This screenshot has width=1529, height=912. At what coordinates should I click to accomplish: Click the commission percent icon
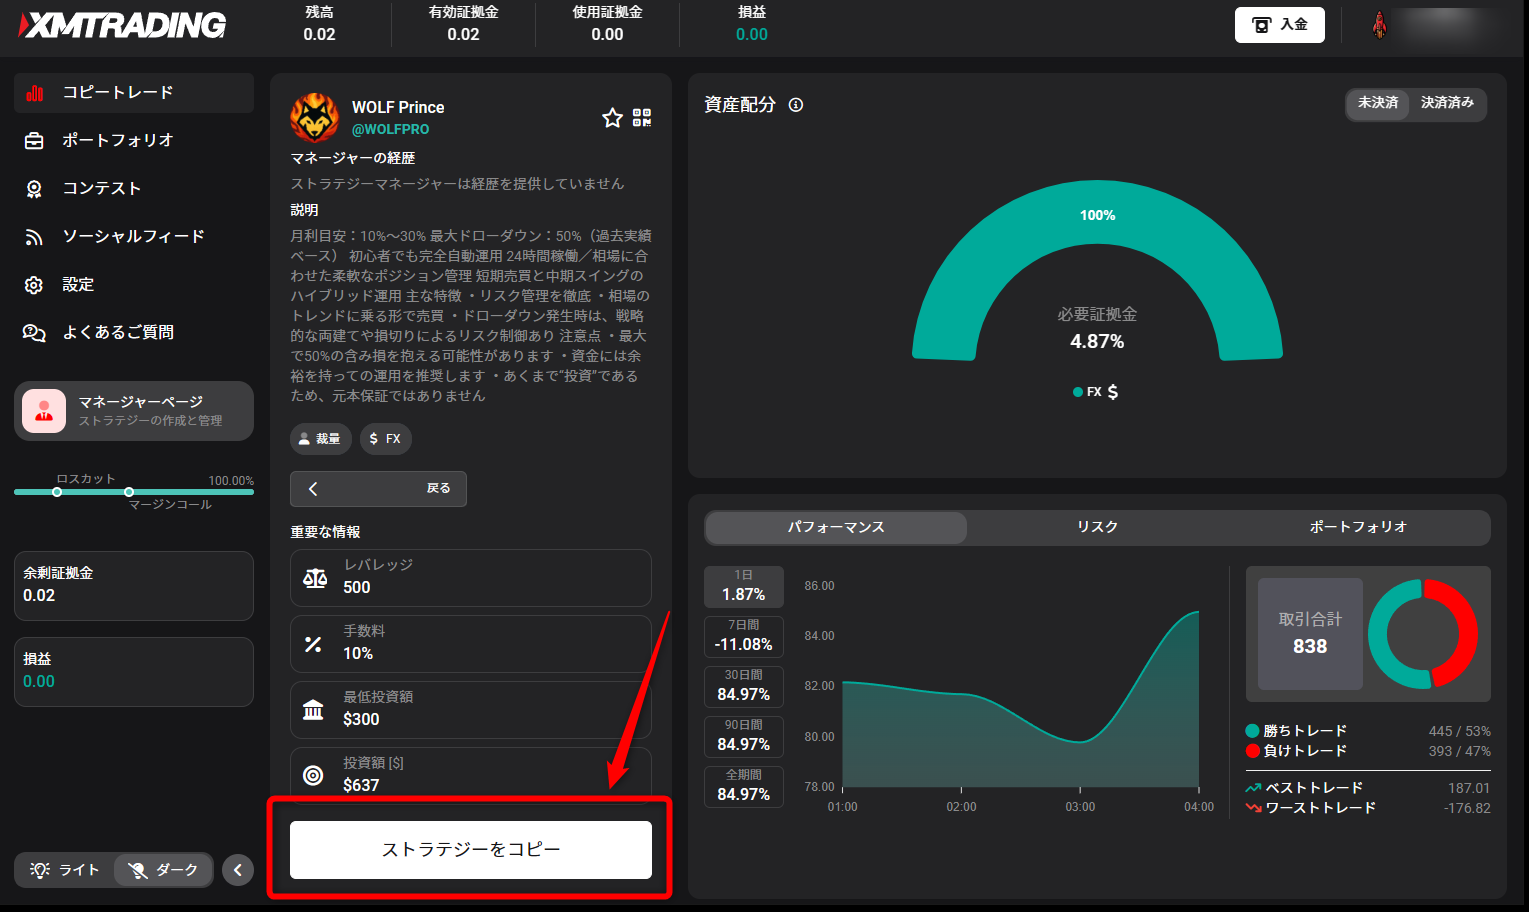pyautogui.click(x=313, y=644)
